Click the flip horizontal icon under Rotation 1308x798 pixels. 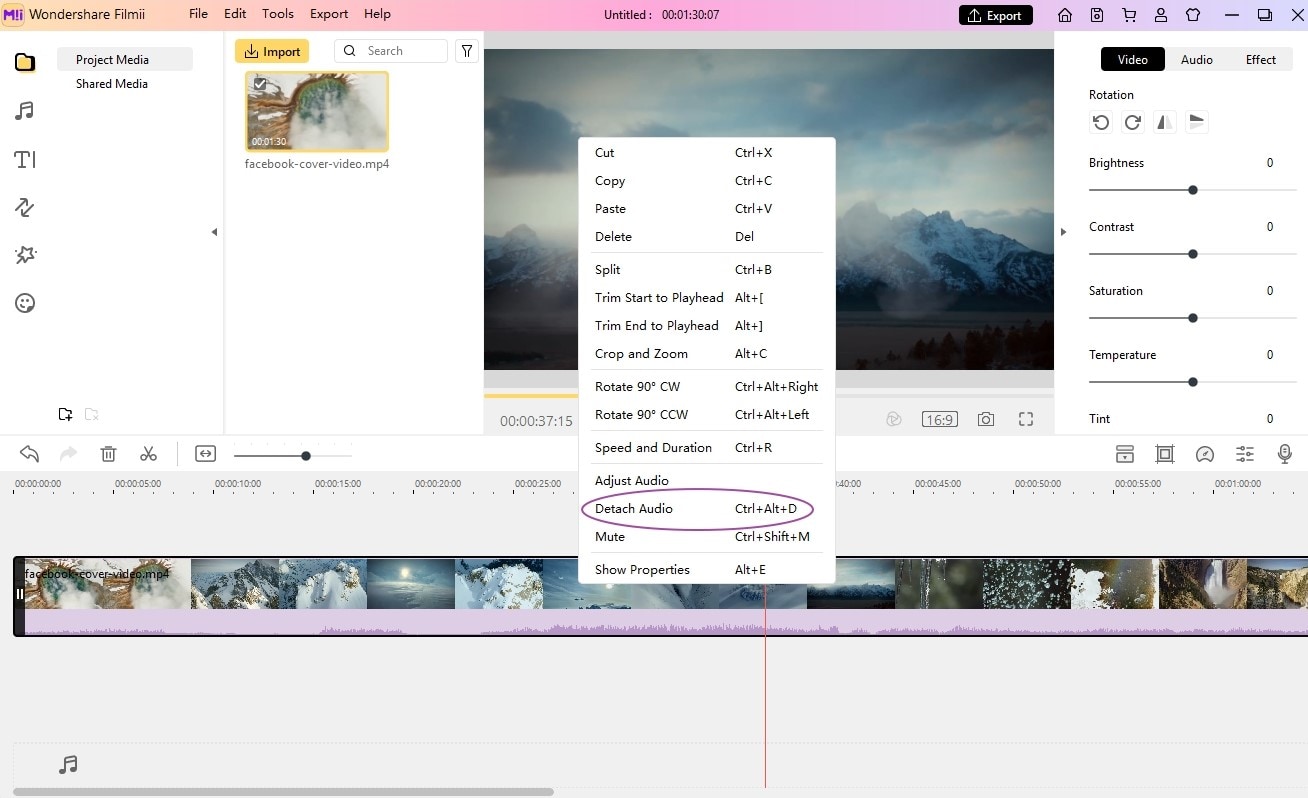point(1165,122)
